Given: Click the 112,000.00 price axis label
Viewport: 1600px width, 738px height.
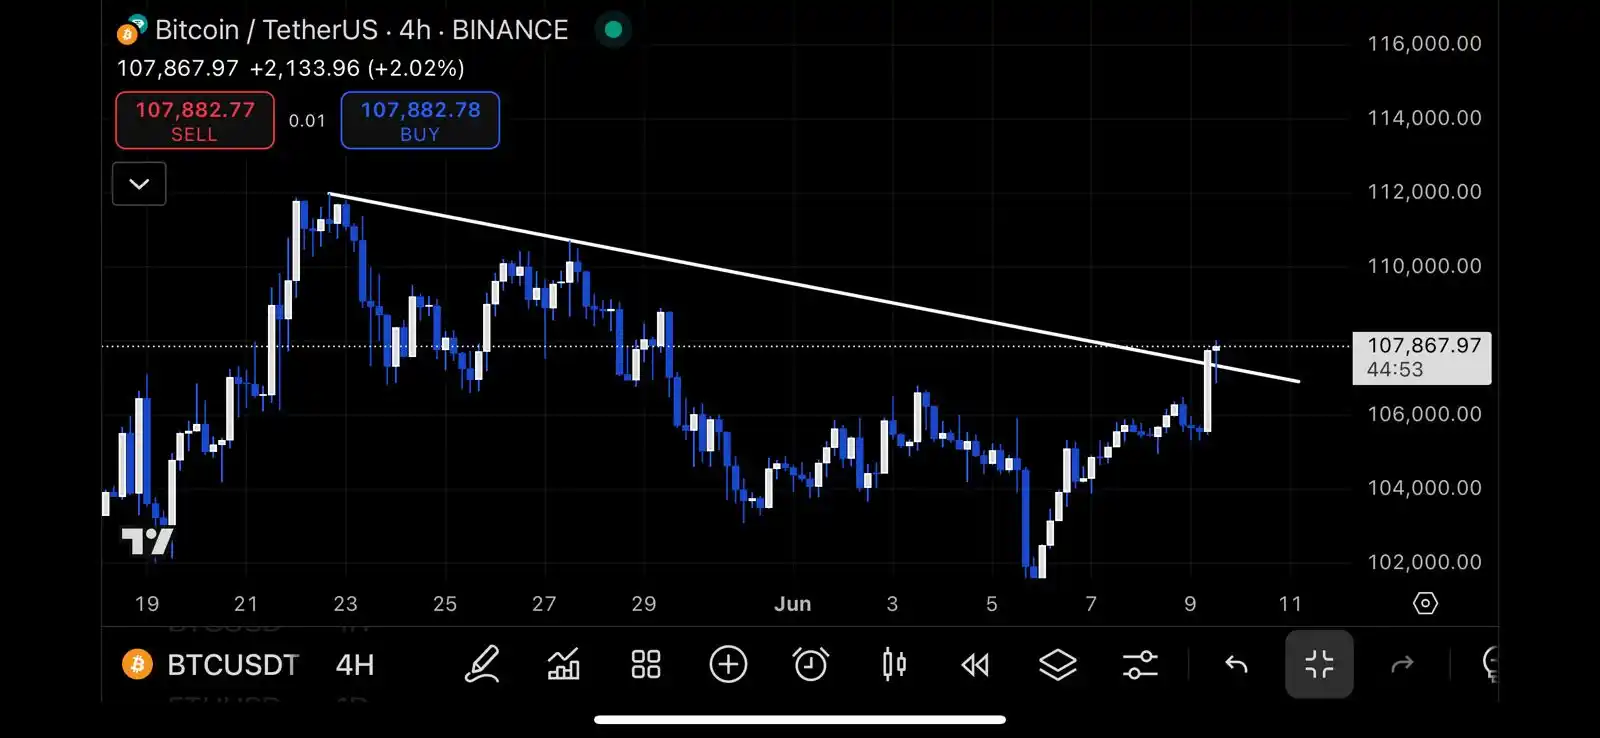Looking at the screenshot, I should 1424,192.
